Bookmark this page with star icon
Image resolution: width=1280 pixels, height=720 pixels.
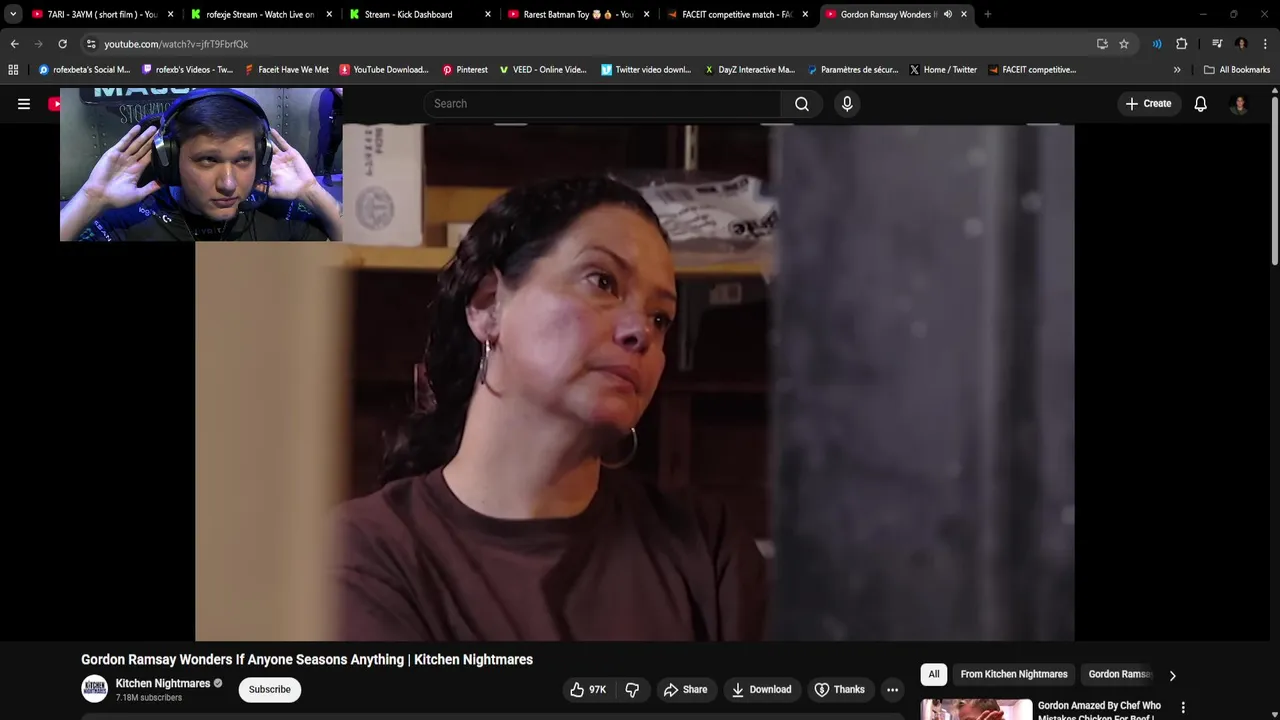point(1124,44)
